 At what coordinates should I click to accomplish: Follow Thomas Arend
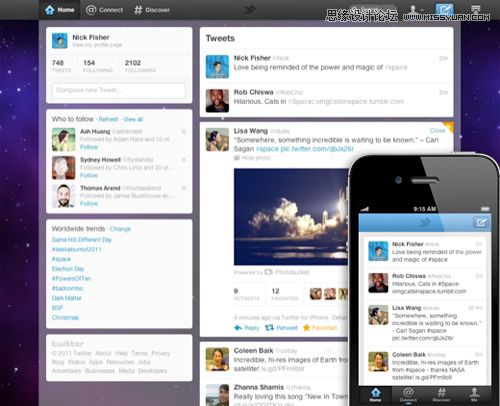(x=89, y=204)
